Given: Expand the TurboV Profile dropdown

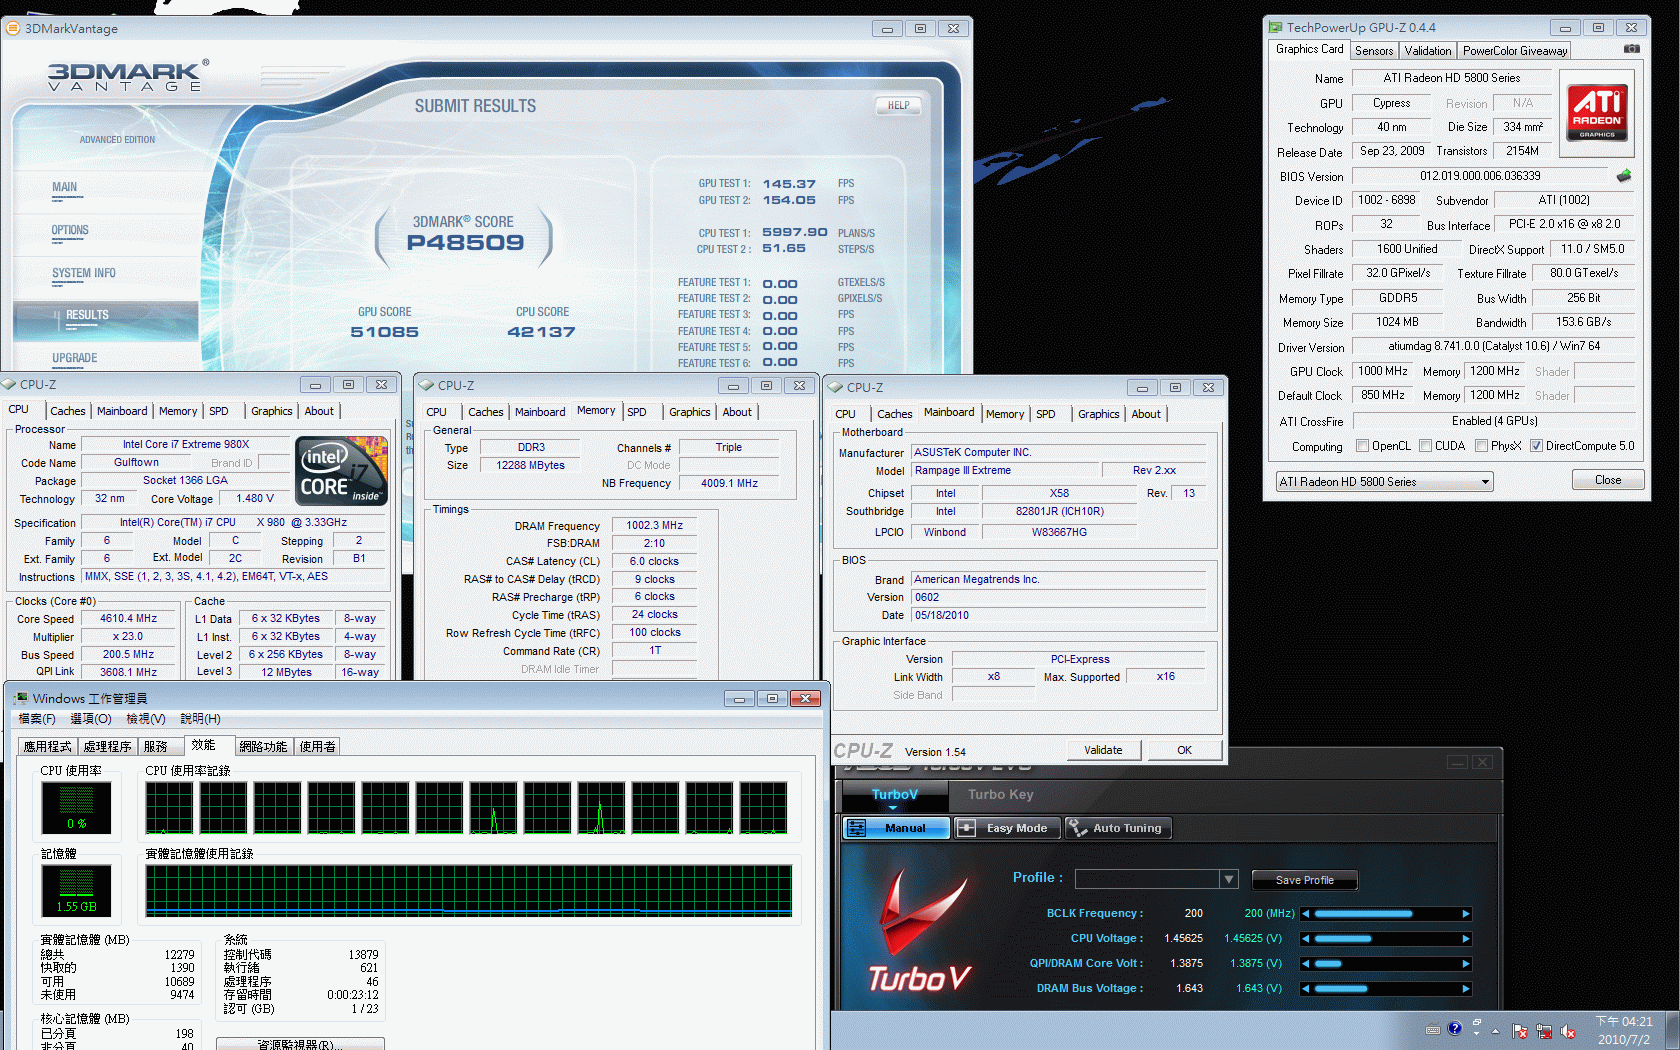Looking at the screenshot, I should point(1228,879).
